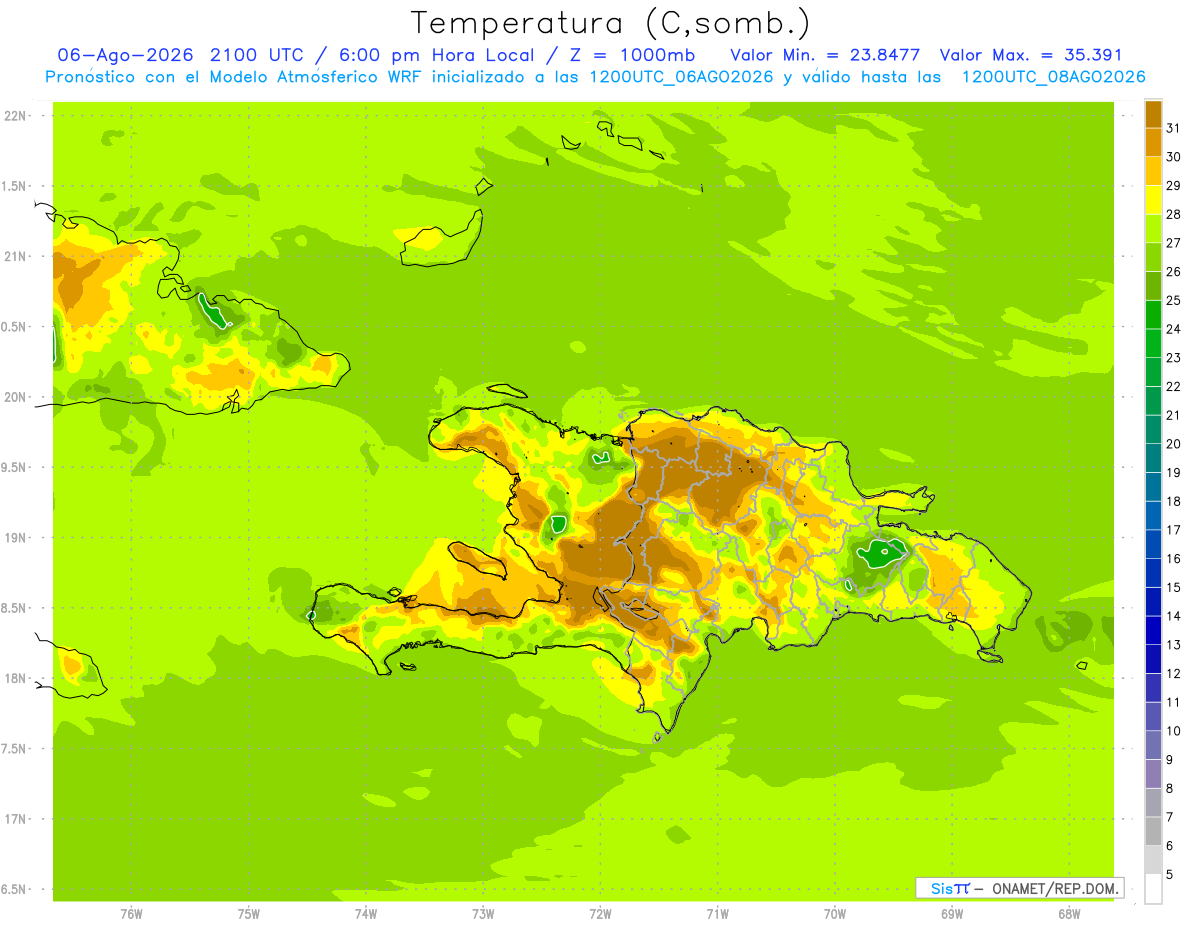Click colorbar value "28"
This screenshot has height=927, width=1200.
click(x=1173, y=214)
